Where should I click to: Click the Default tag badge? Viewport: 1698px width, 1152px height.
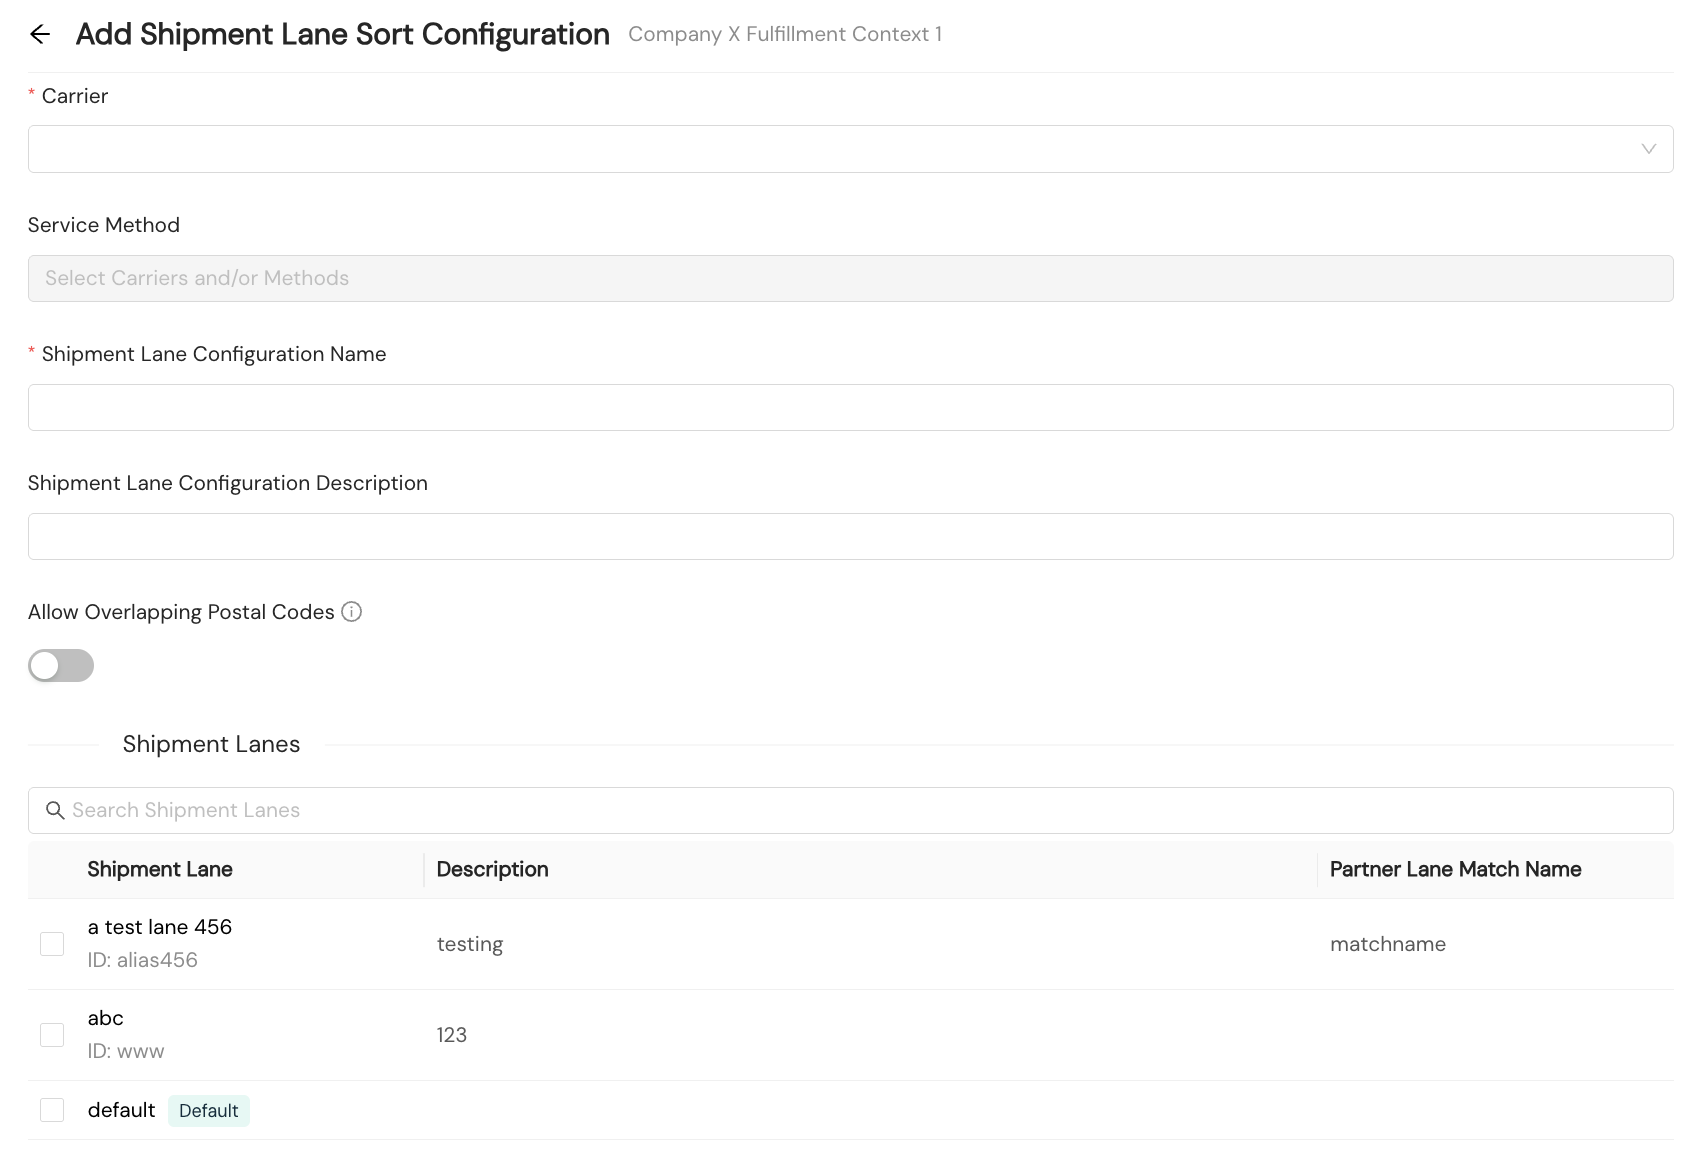click(209, 1111)
